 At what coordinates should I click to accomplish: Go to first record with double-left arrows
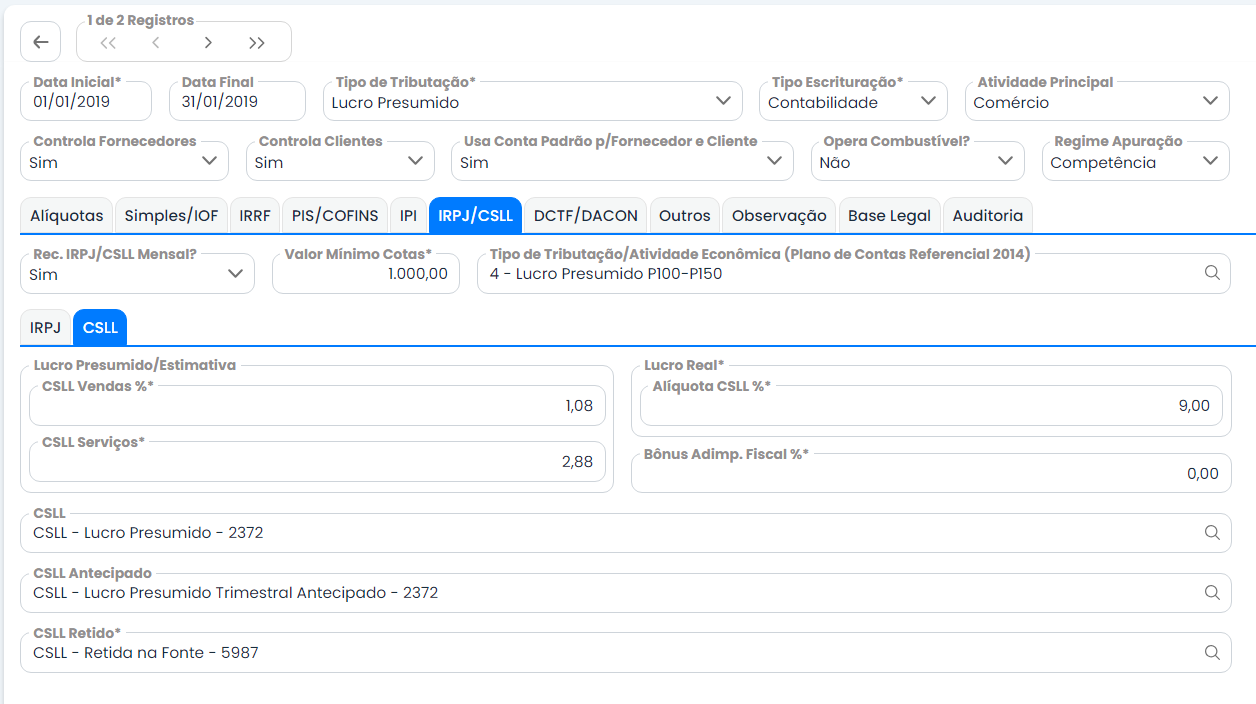click(108, 42)
